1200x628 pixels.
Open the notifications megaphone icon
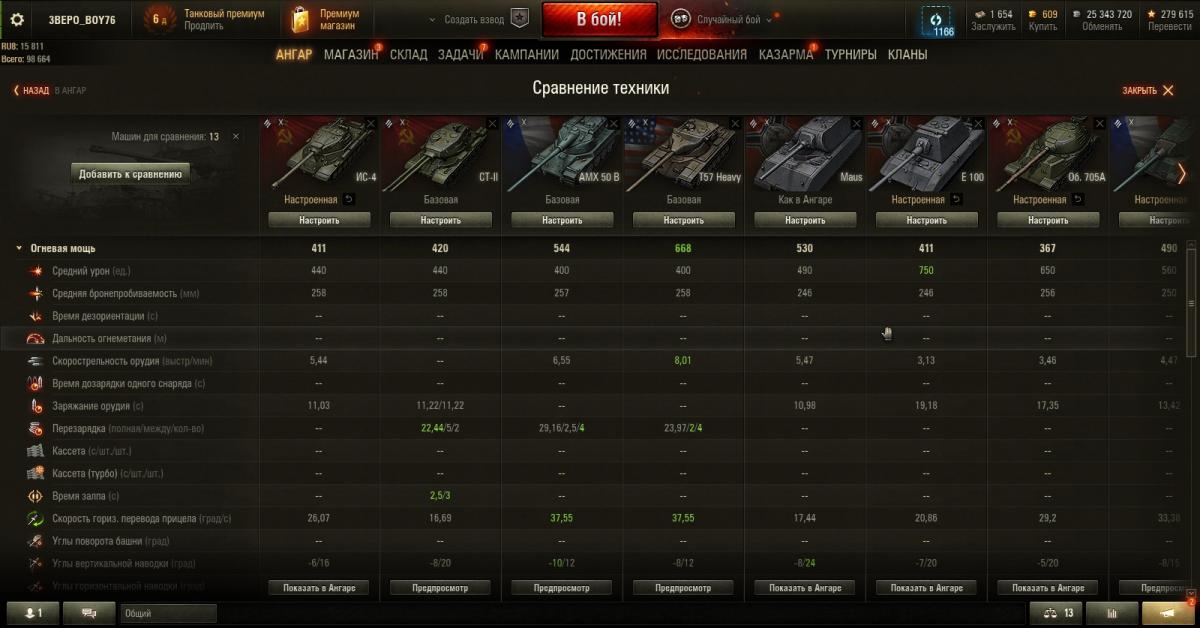click(1167, 613)
